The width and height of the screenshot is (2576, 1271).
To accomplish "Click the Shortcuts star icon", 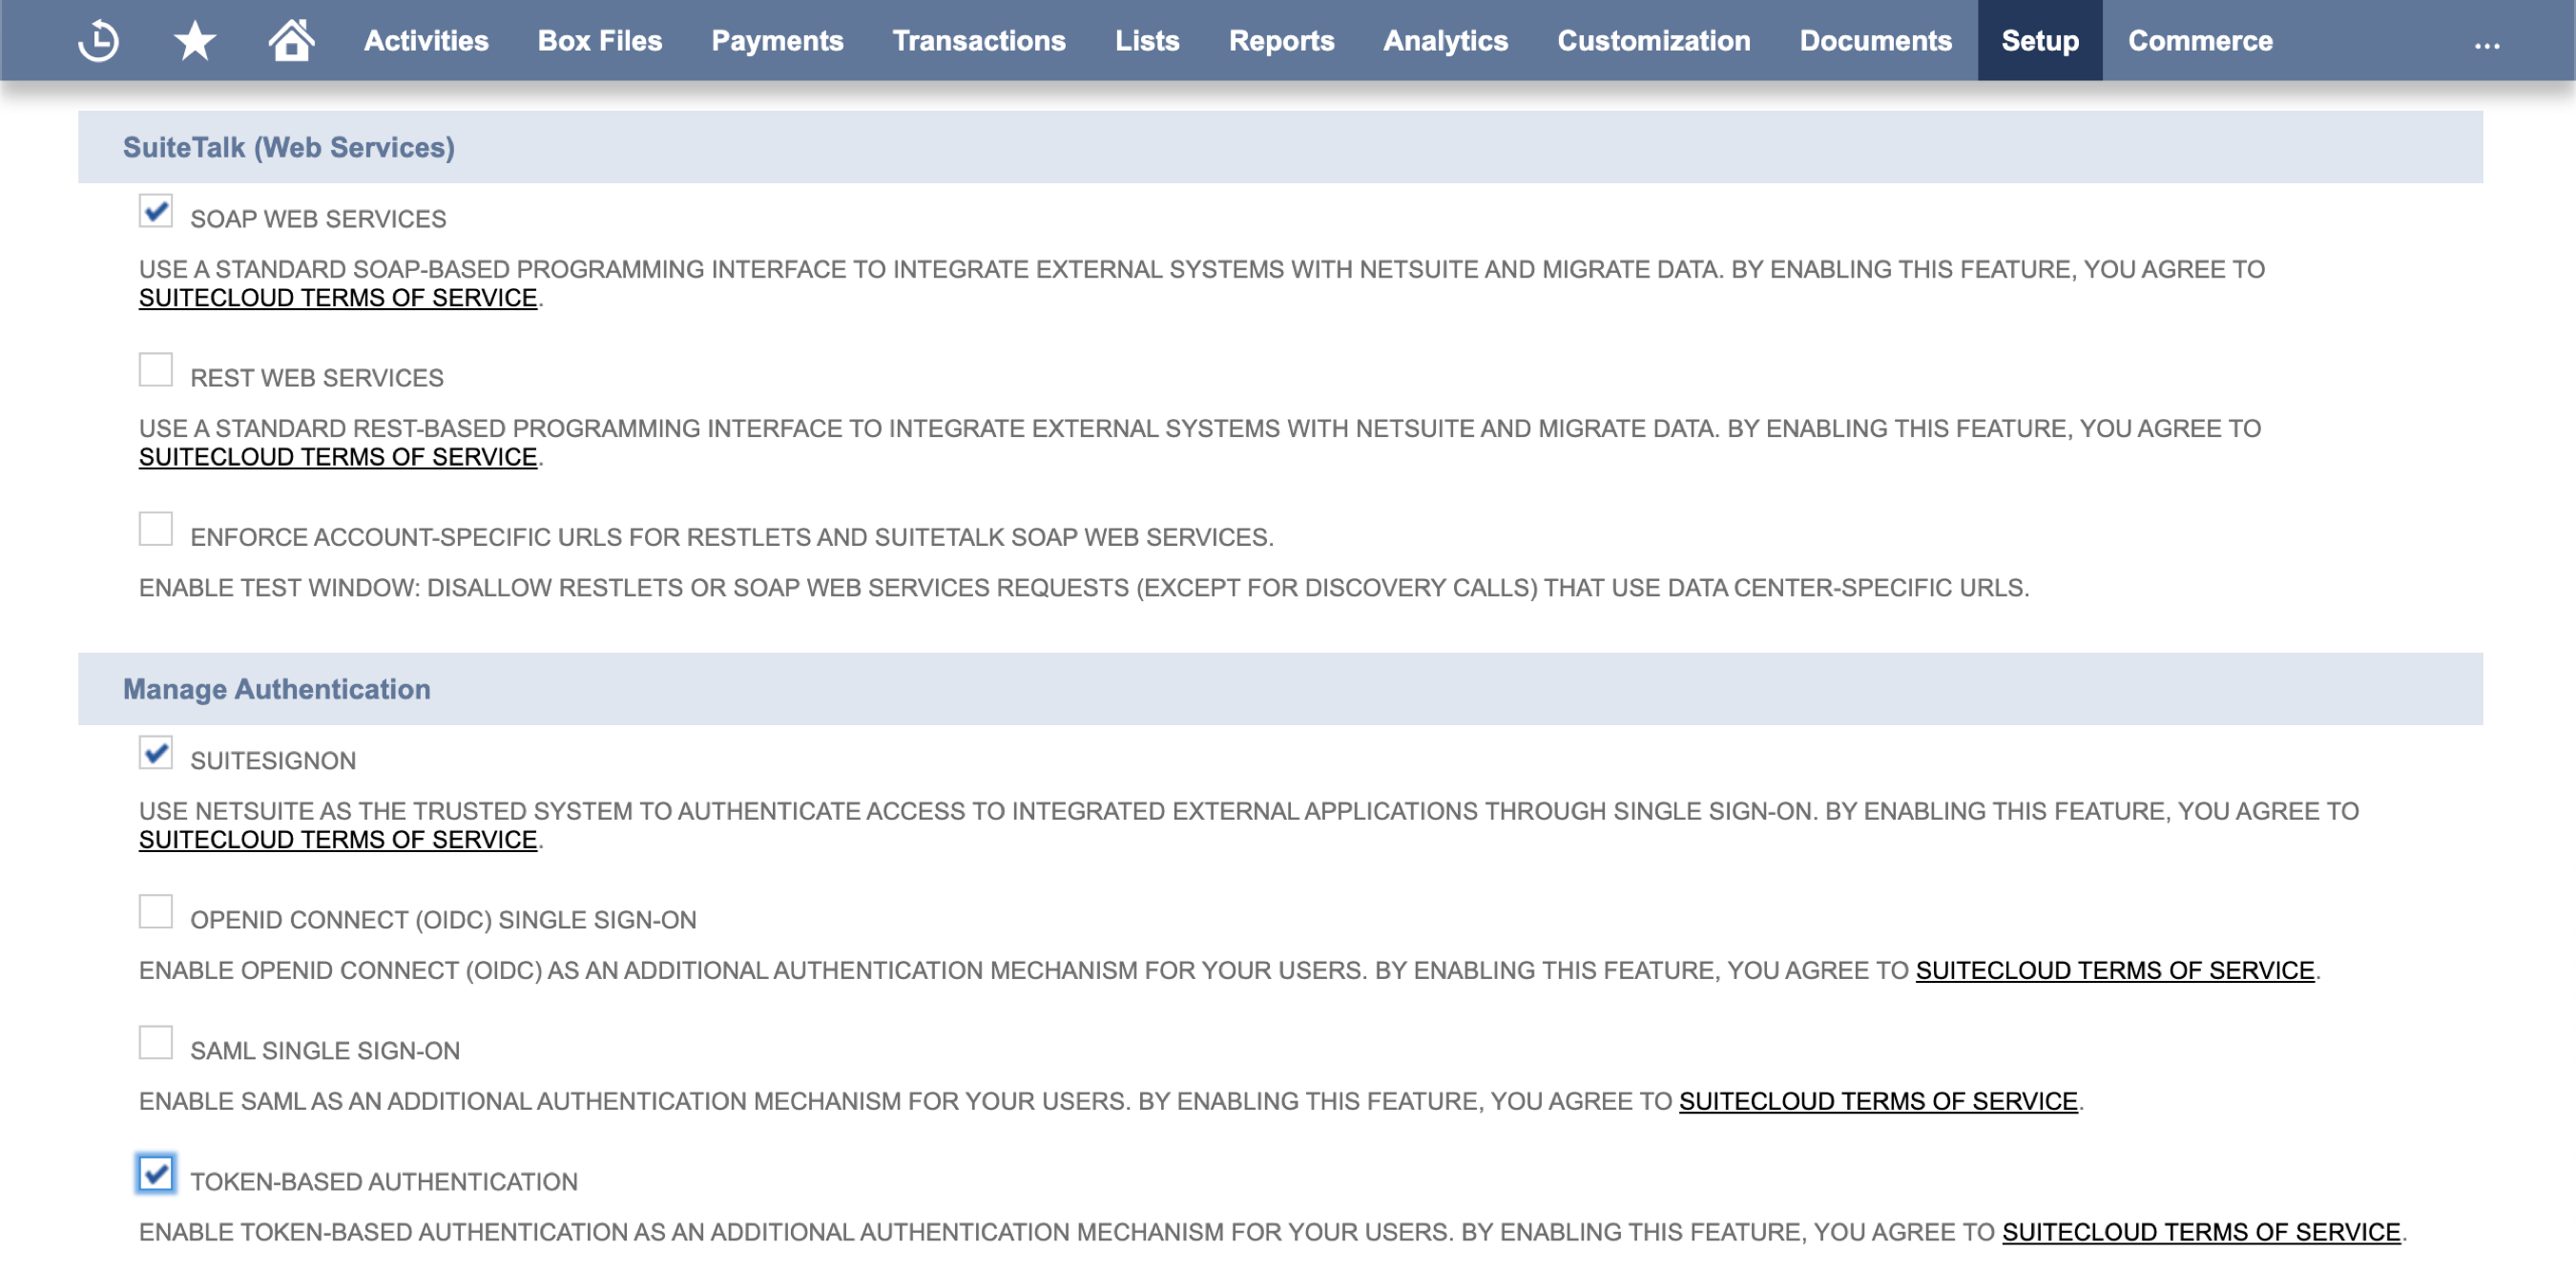I will coord(192,40).
